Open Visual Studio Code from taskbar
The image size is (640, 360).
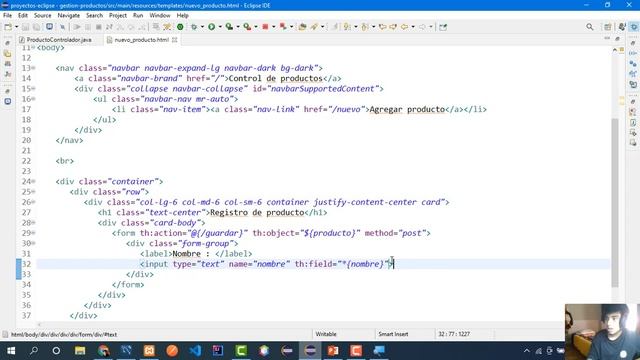195,351
